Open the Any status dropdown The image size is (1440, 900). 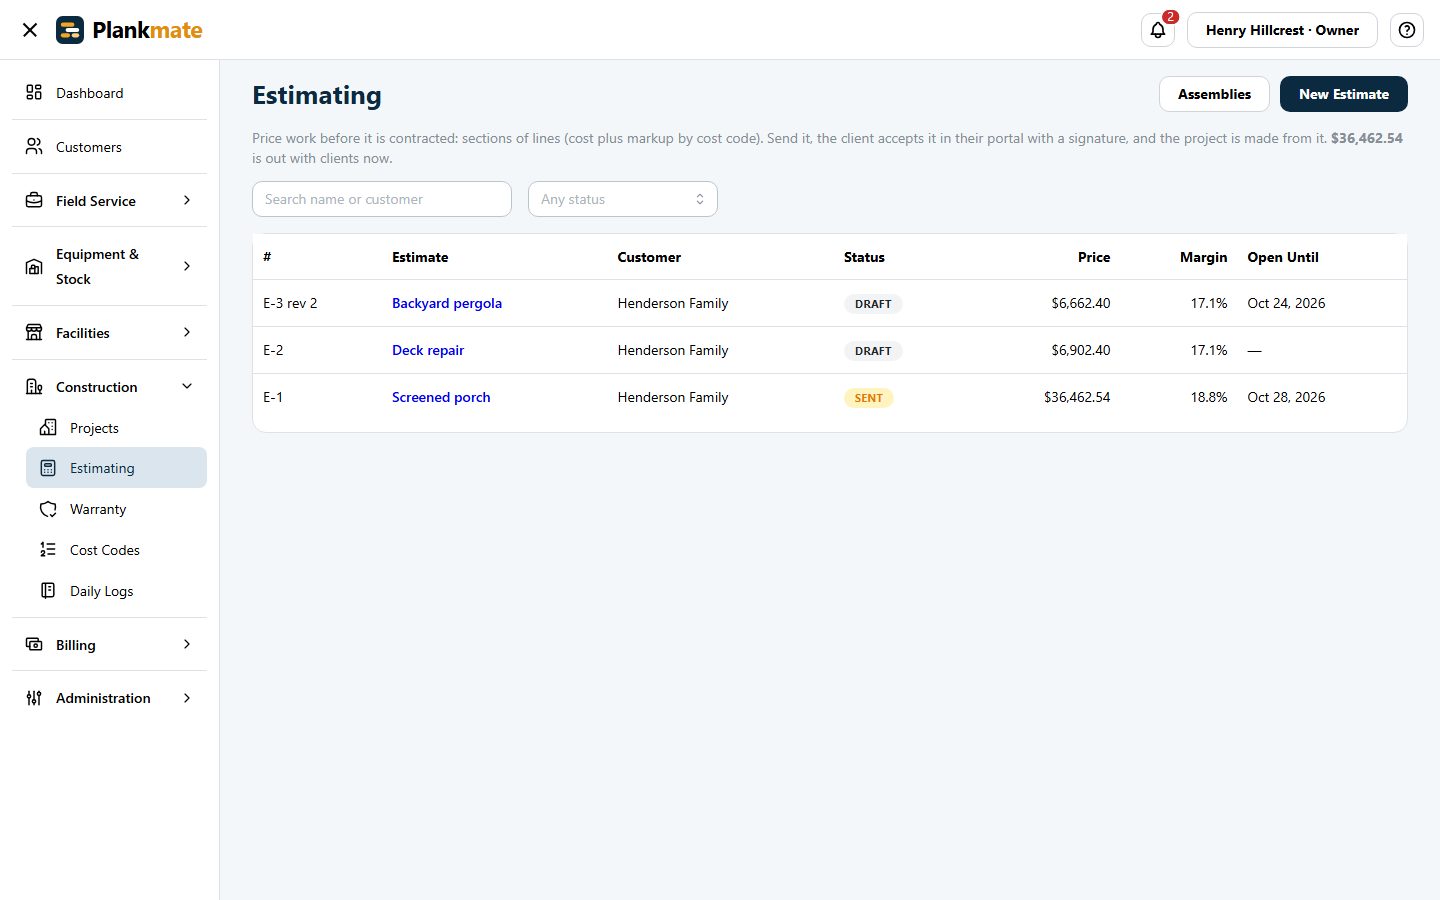pyautogui.click(x=623, y=199)
